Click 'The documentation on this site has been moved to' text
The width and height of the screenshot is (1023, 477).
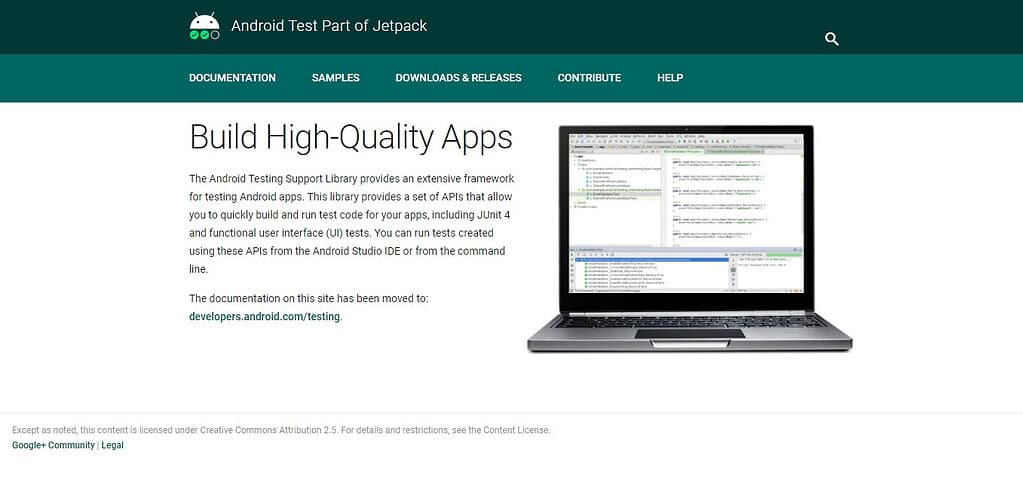tap(309, 298)
